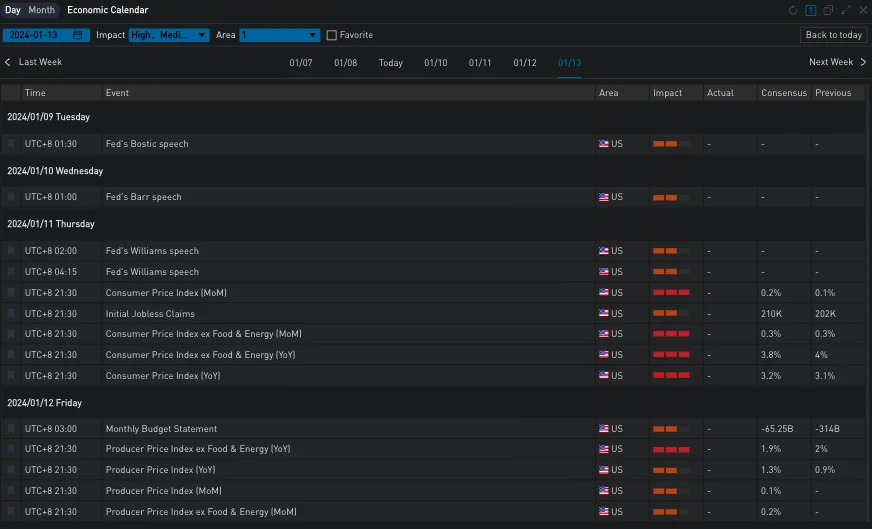Click the calendar icon in date field
872x529 pixels.
click(77, 35)
